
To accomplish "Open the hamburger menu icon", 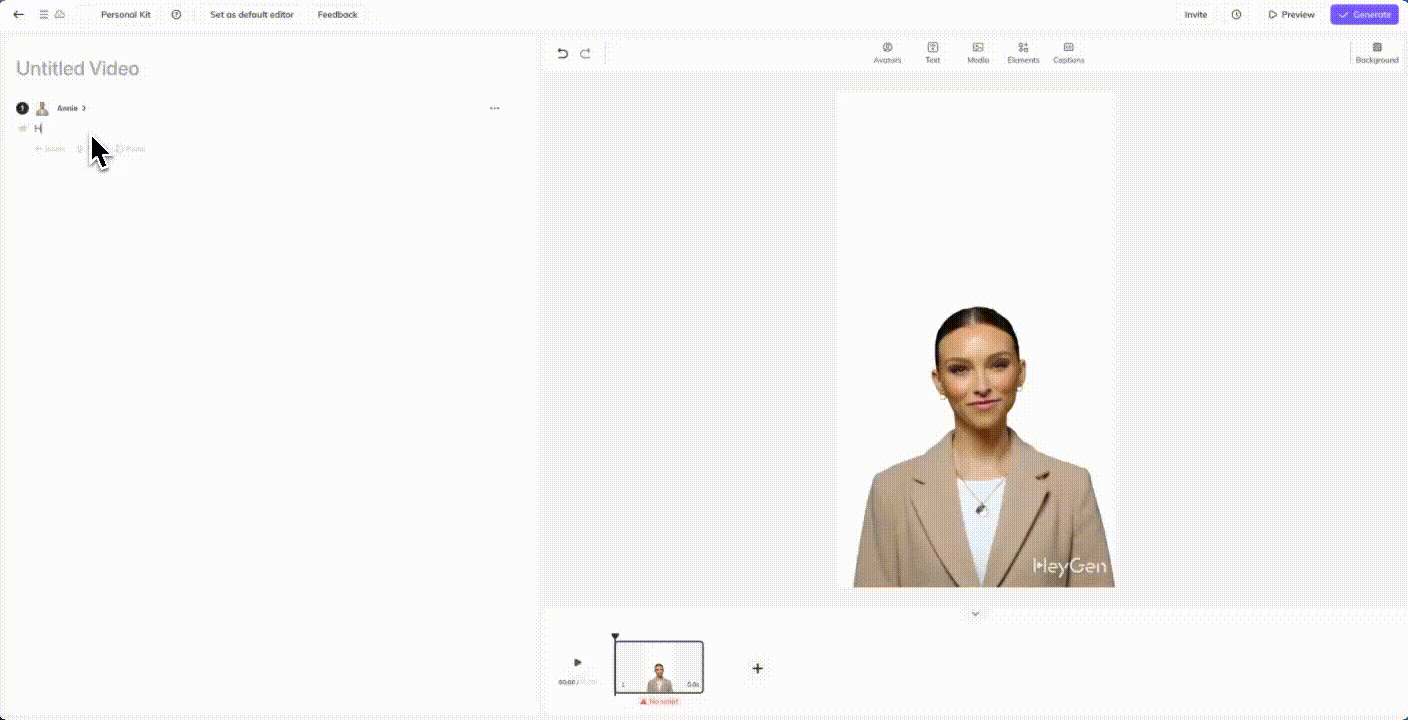I will pos(43,15).
